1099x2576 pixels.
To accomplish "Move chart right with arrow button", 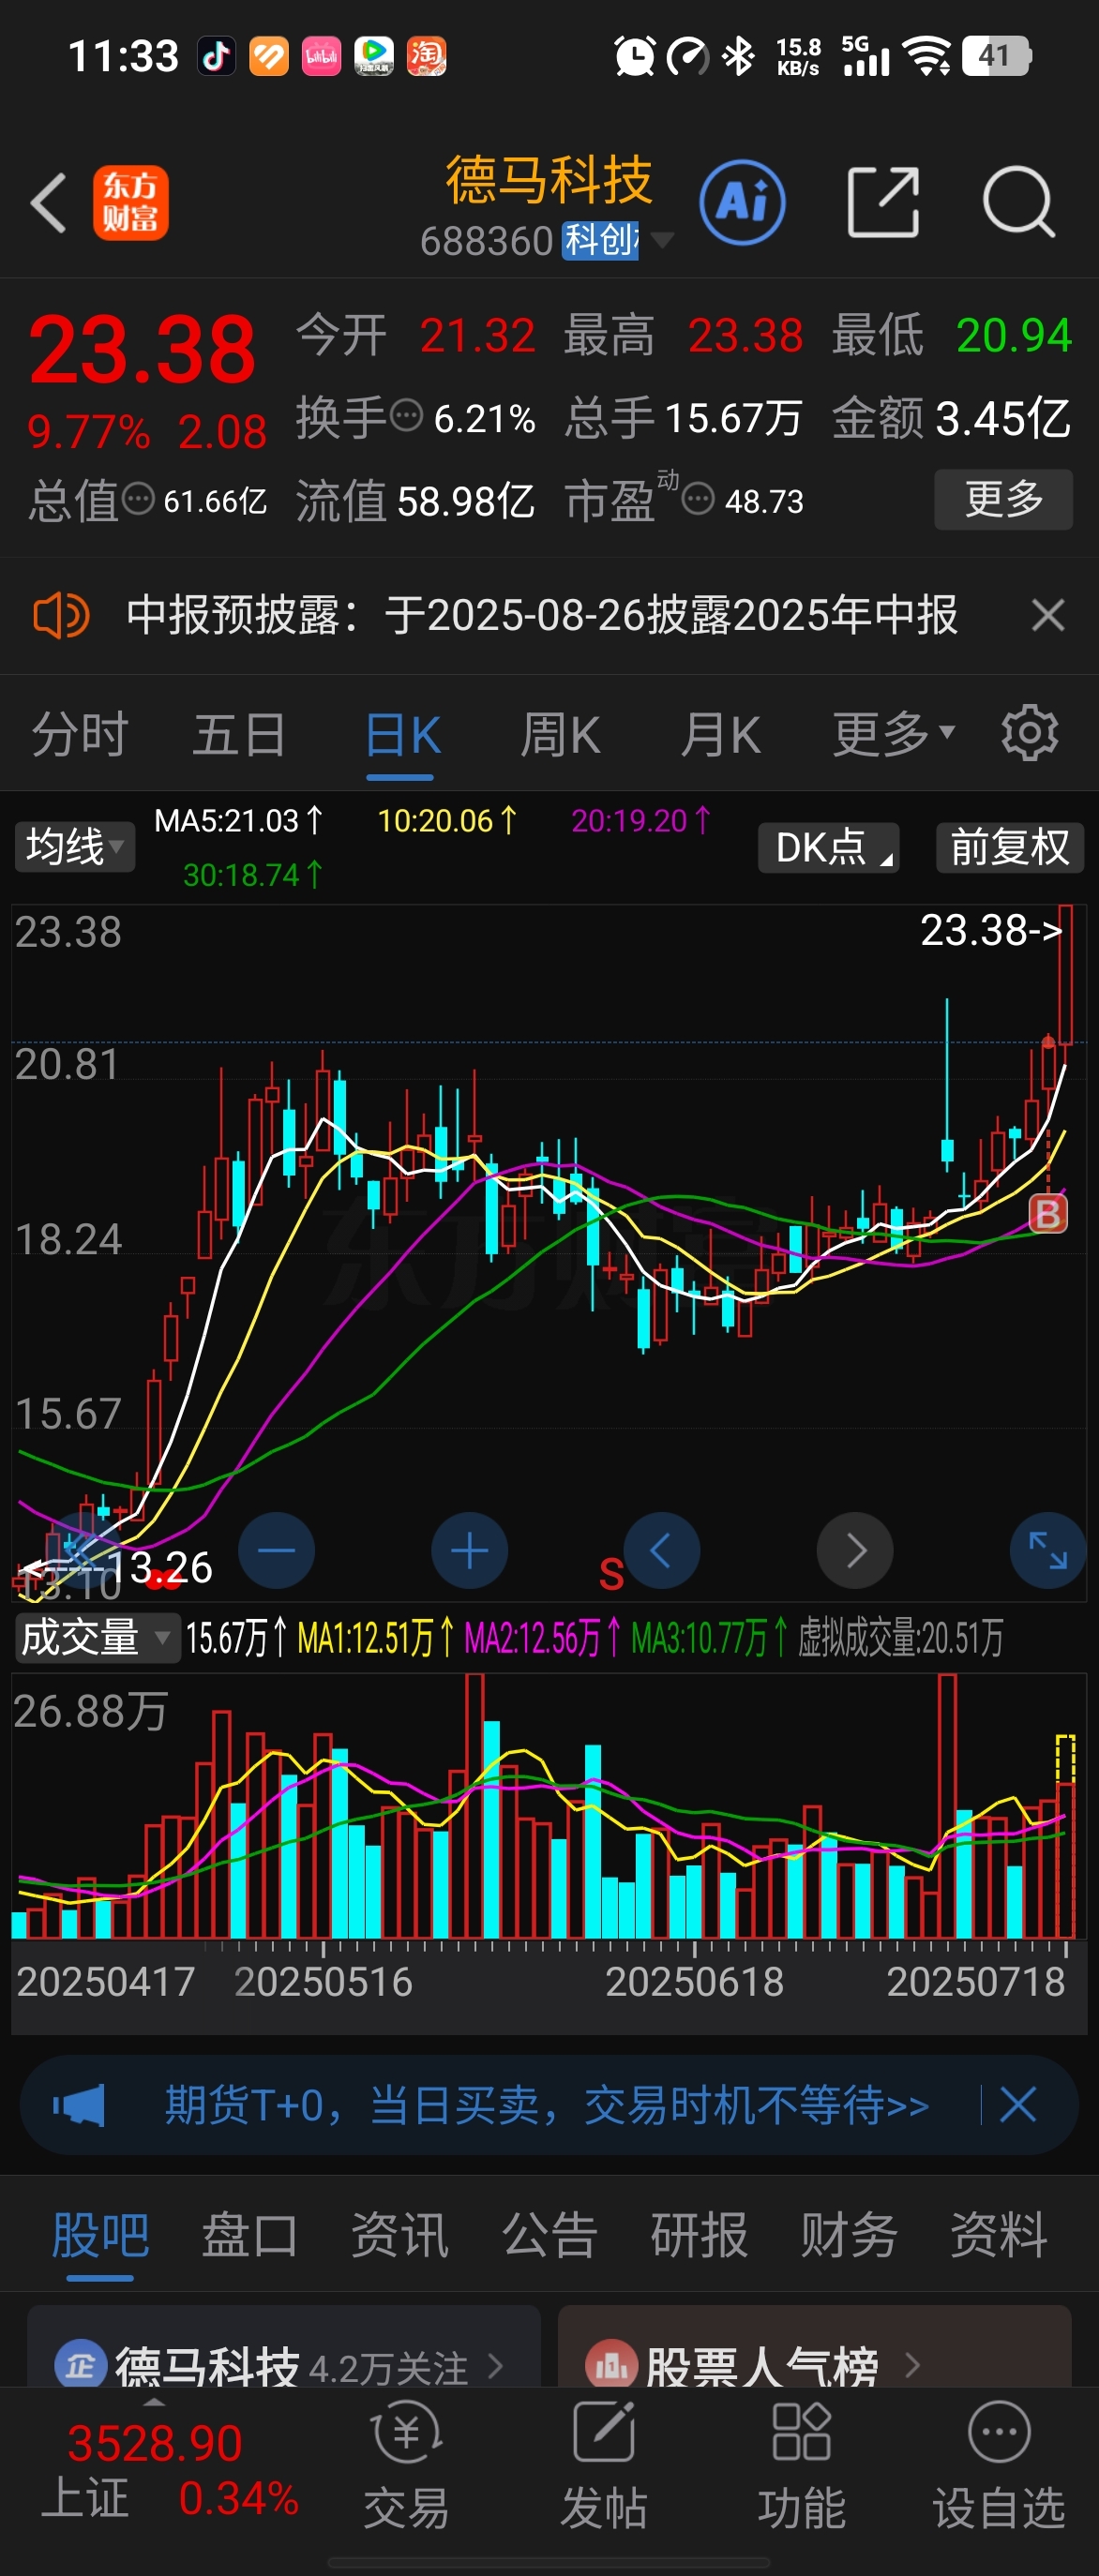I will 855,1550.
